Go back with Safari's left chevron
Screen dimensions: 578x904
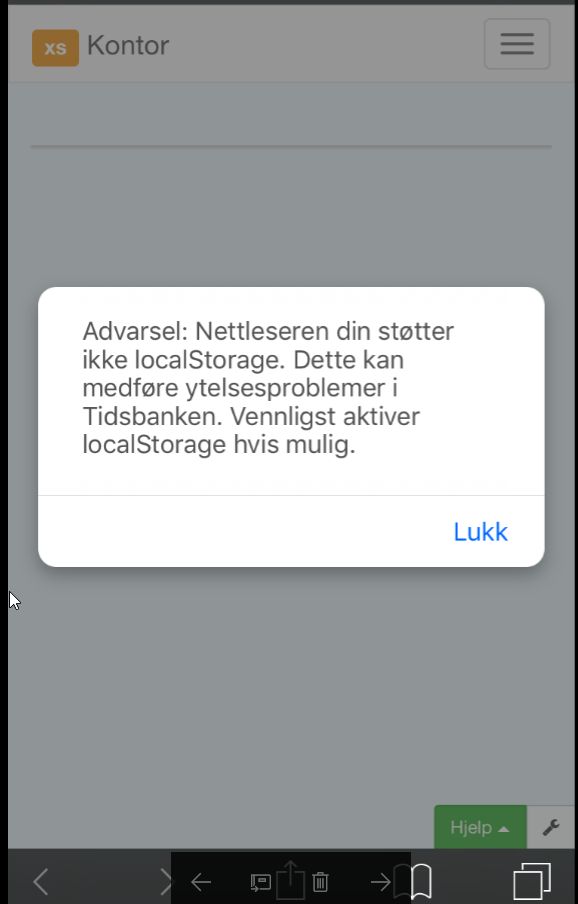[x=41, y=882]
